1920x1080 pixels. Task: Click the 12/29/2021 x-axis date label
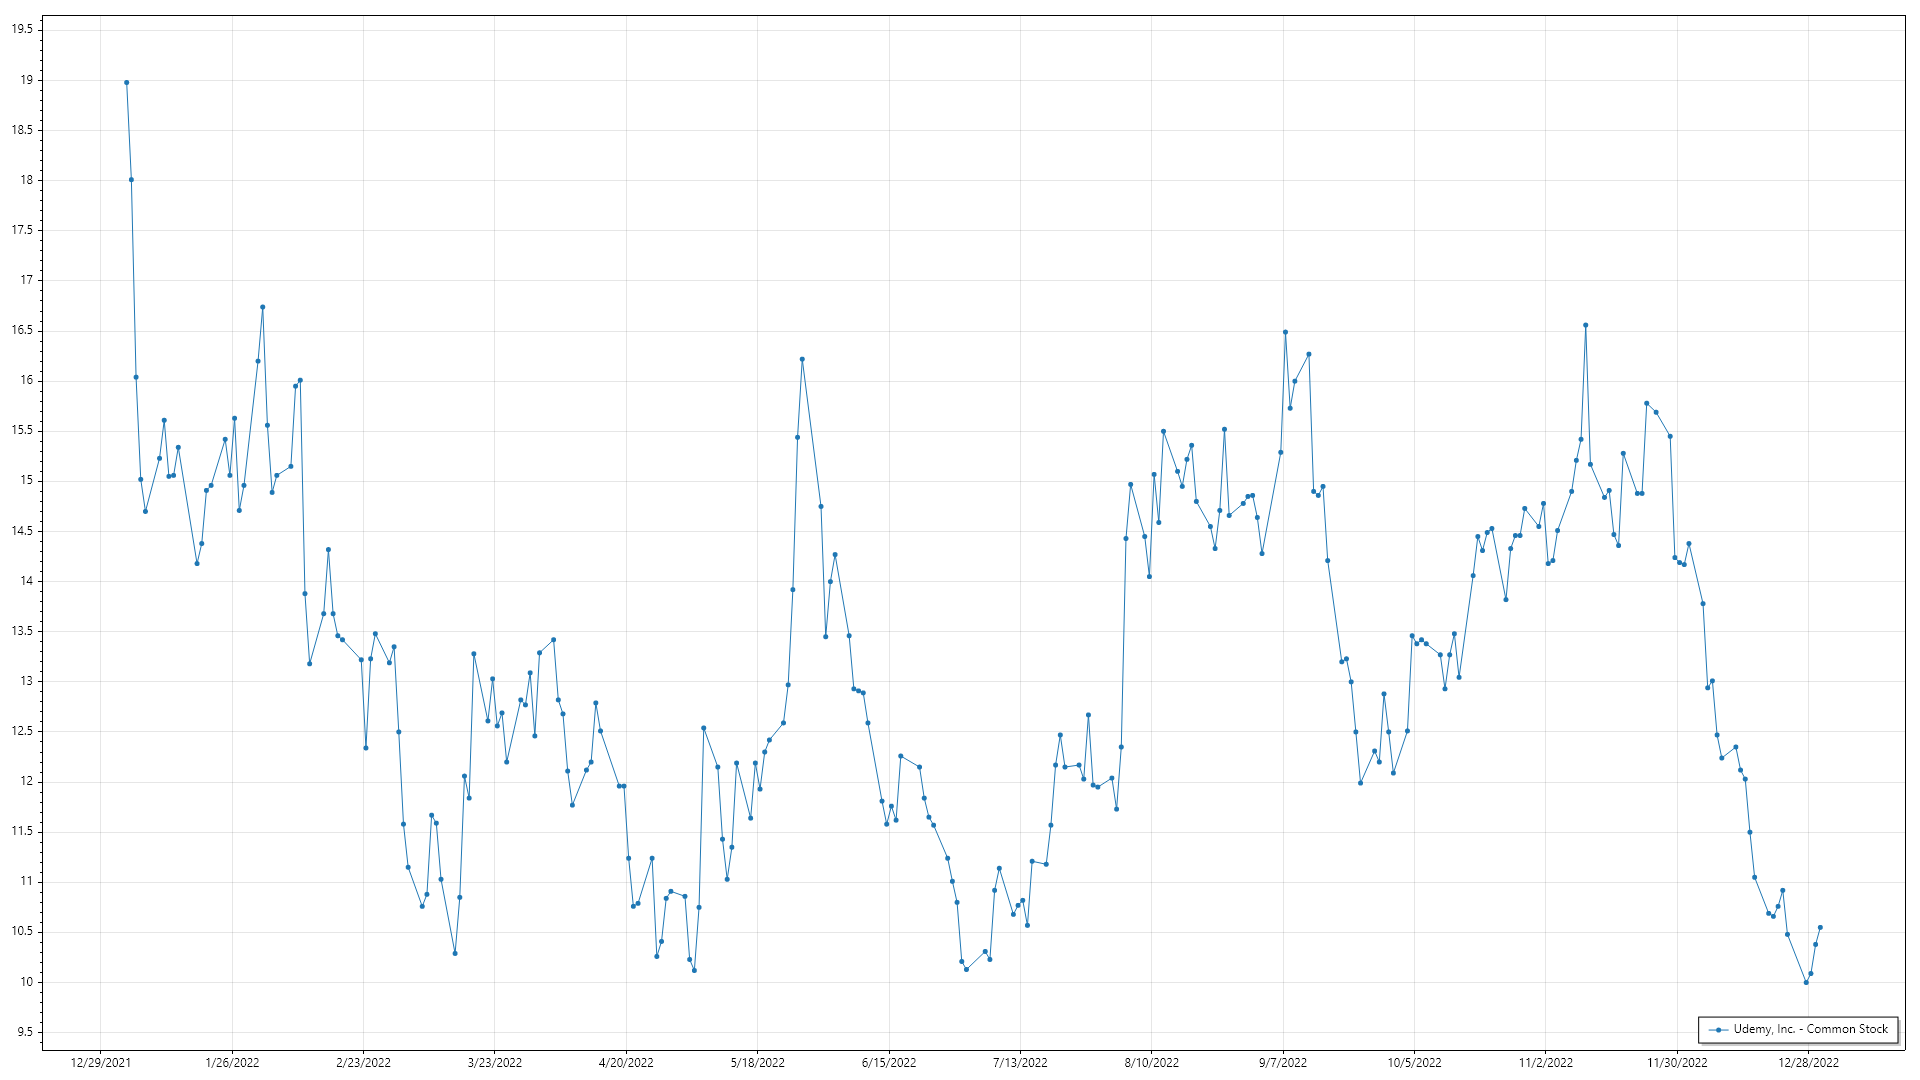[x=100, y=1062]
